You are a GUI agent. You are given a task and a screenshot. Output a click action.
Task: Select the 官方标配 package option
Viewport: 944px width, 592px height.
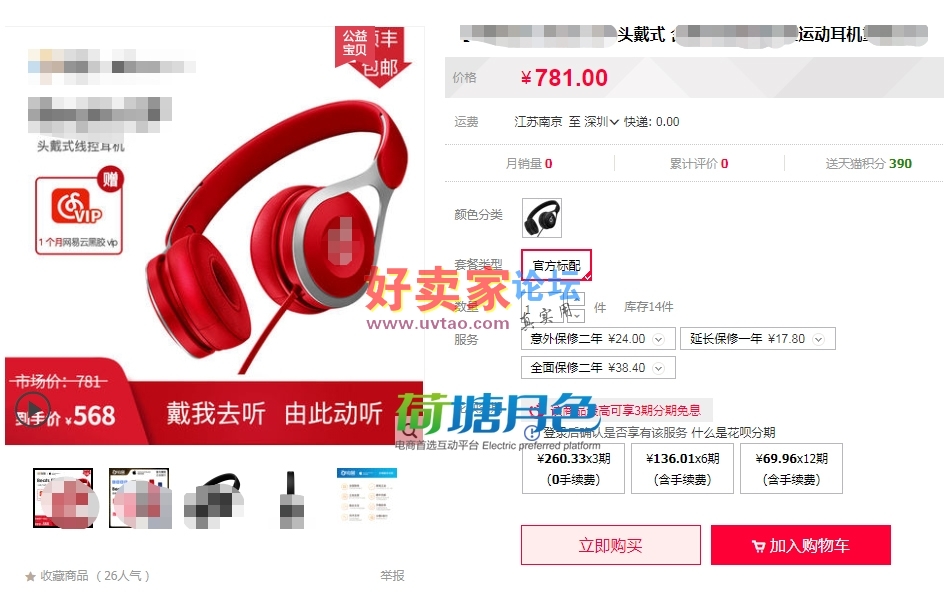coord(556,265)
